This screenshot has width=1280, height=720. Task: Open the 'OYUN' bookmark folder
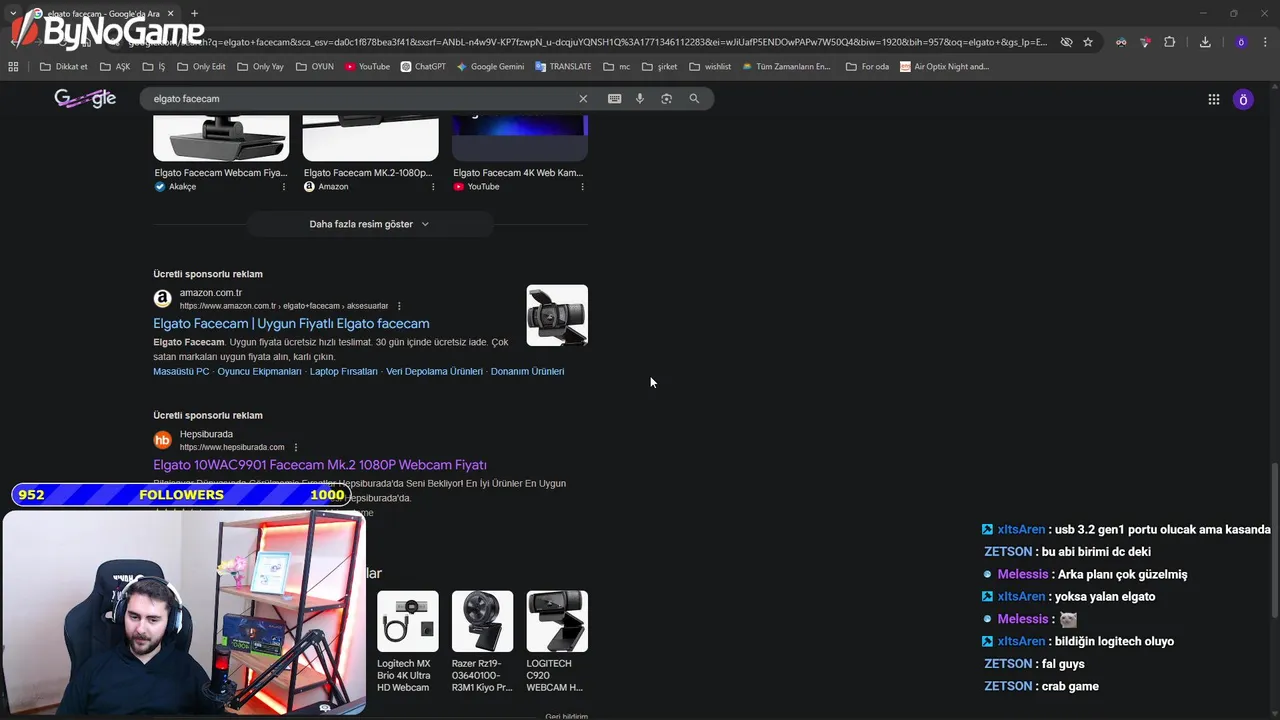[x=315, y=67]
